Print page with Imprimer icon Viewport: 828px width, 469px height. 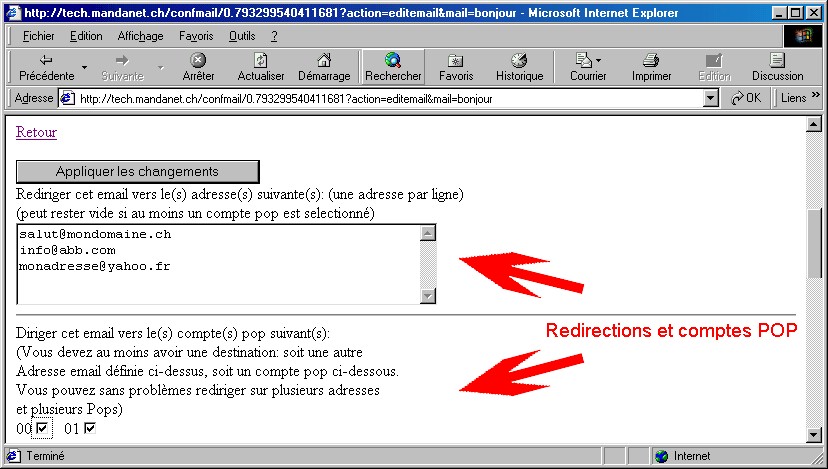point(651,61)
